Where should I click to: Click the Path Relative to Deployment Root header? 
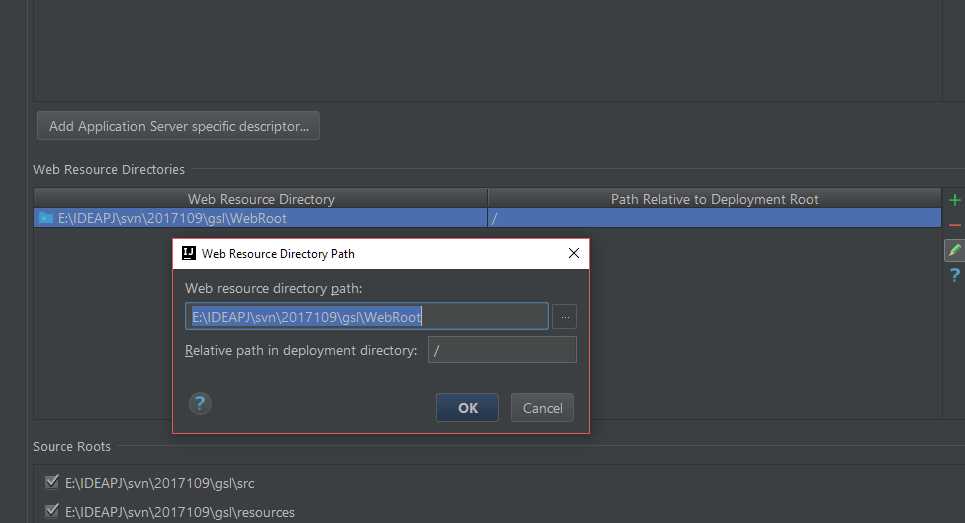[714, 199]
